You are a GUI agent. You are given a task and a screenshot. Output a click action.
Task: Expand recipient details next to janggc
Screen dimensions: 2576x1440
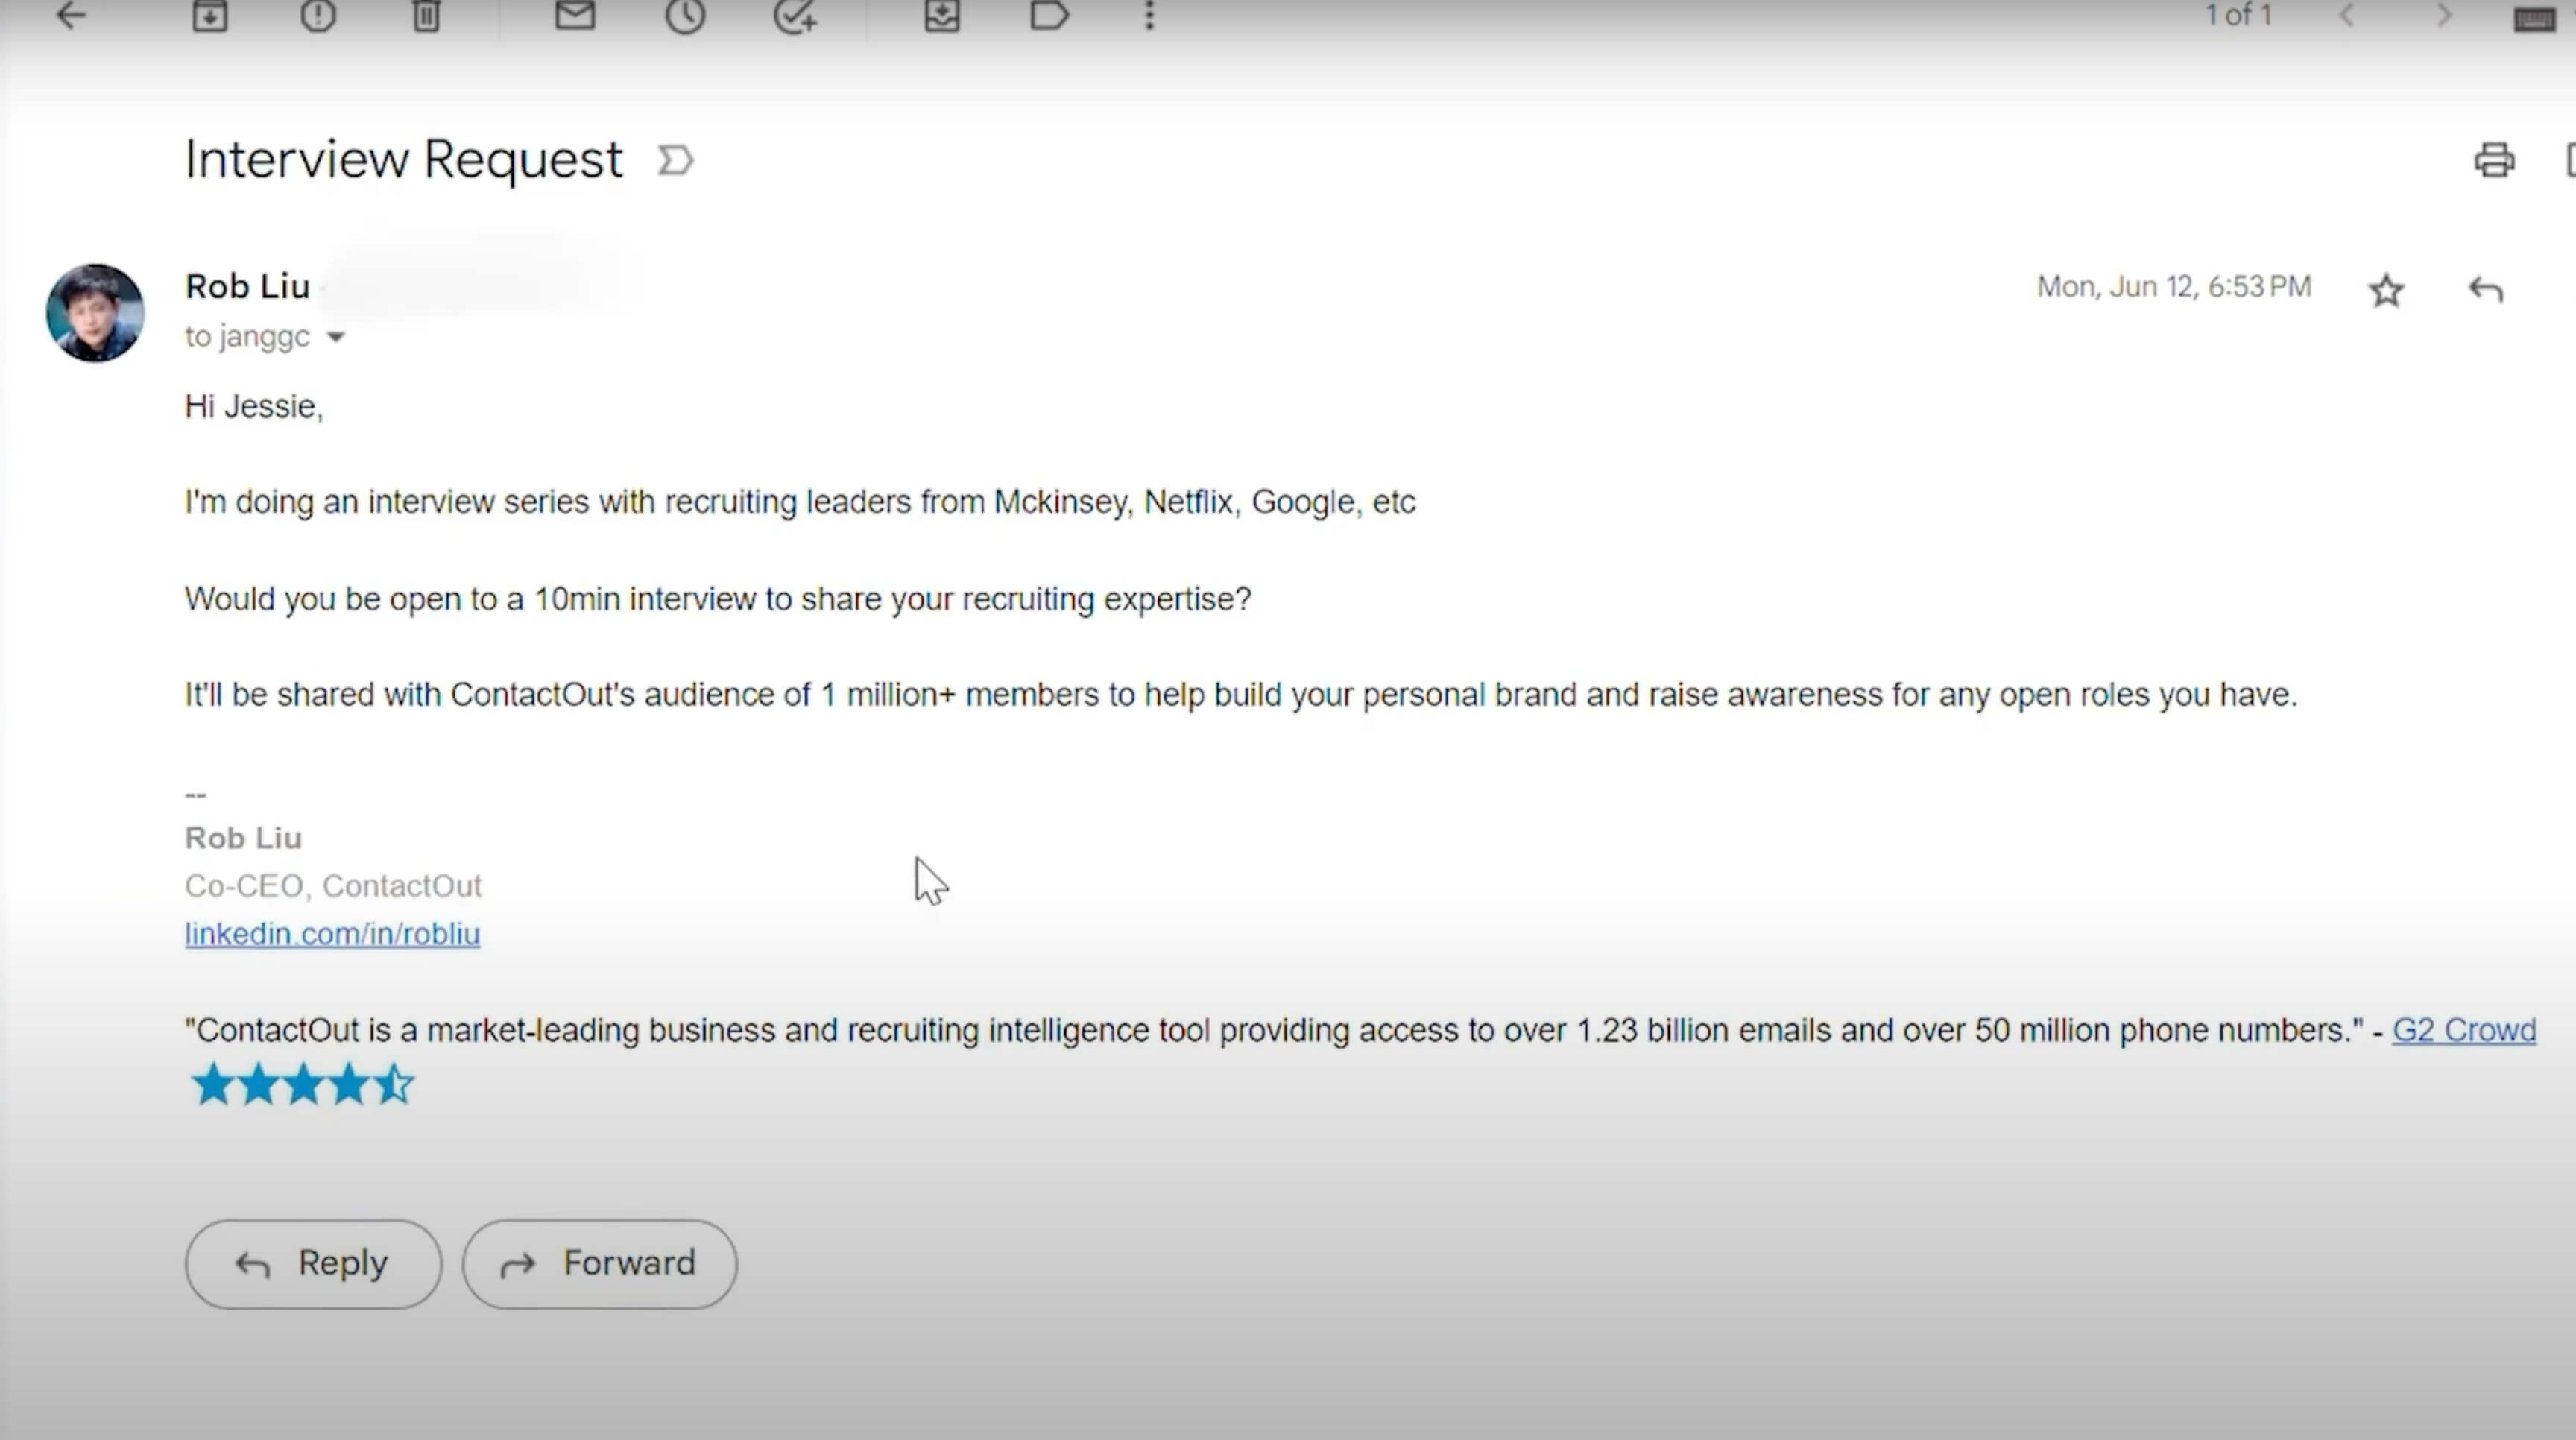click(x=336, y=338)
